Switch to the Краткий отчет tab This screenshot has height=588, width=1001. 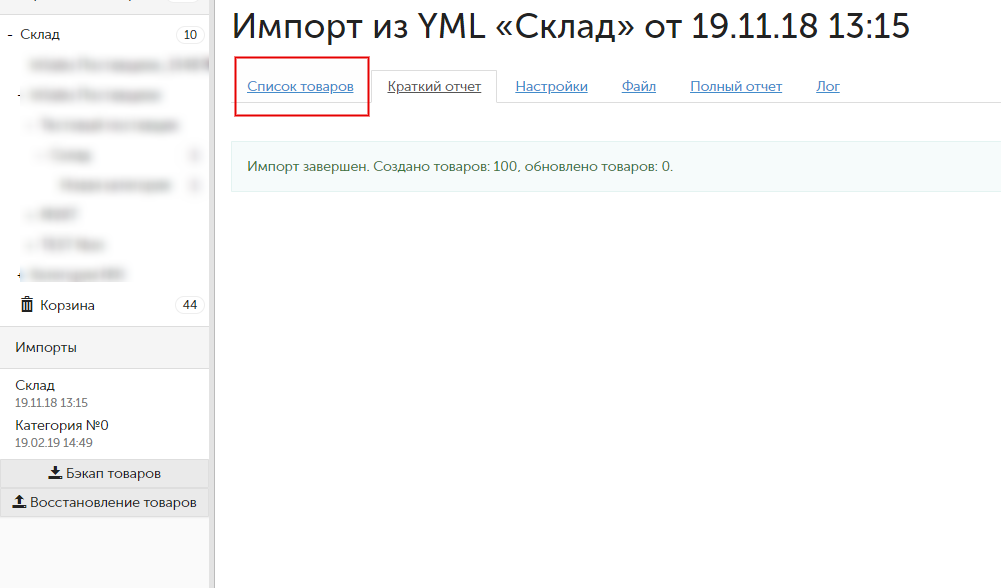click(434, 87)
